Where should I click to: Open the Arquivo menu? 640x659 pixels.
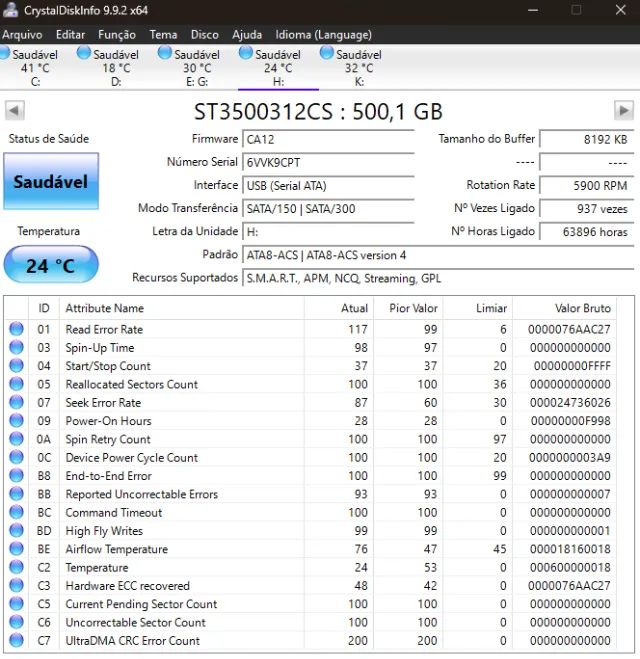pyautogui.click(x=22, y=34)
